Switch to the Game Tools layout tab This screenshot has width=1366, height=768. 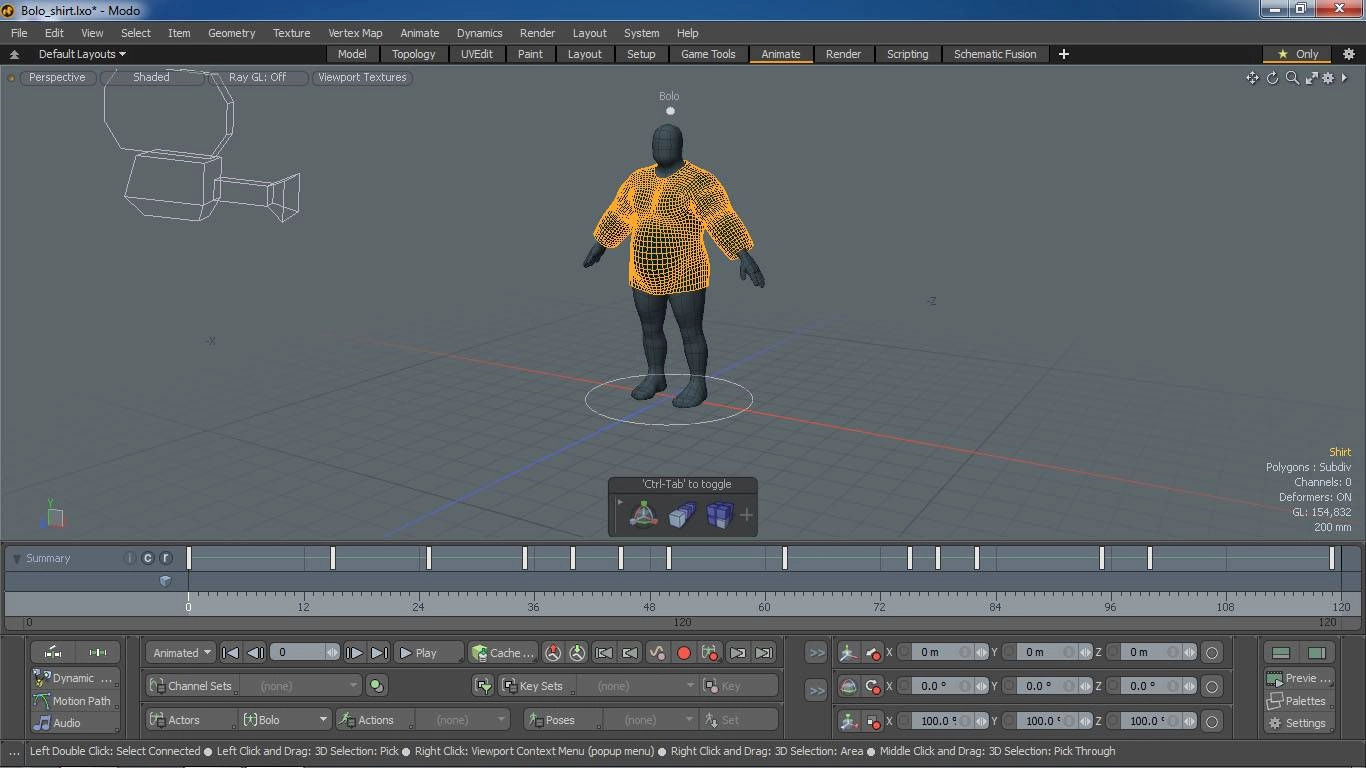pos(708,54)
